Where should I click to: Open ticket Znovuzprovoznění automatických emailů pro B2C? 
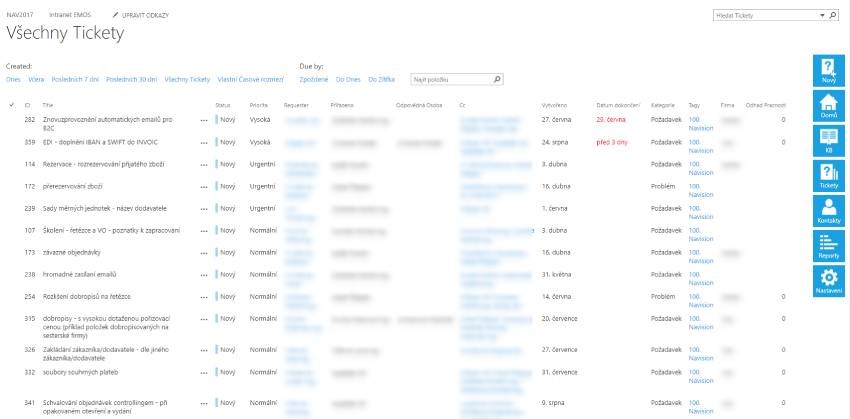107,124
